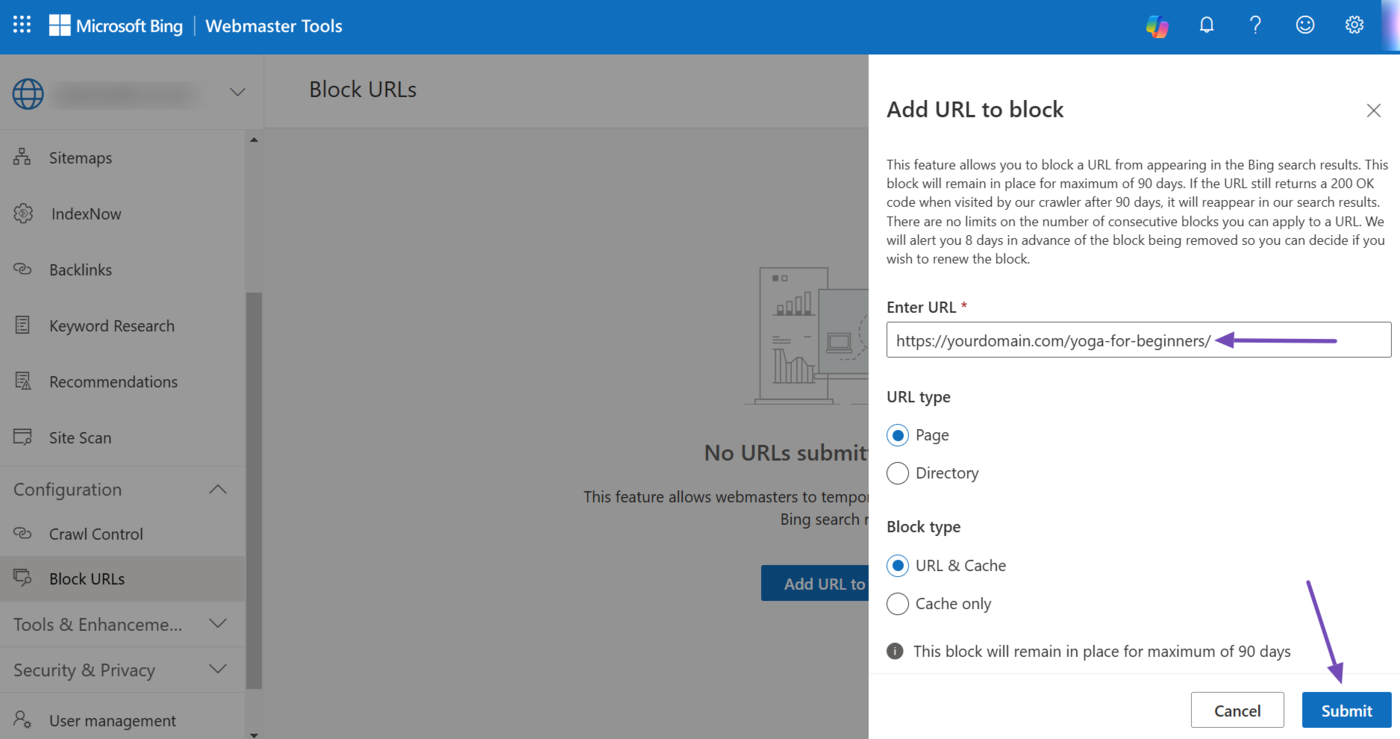Image resolution: width=1400 pixels, height=739 pixels.
Task: Open Sitemaps in the sidebar
Action: coord(80,158)
